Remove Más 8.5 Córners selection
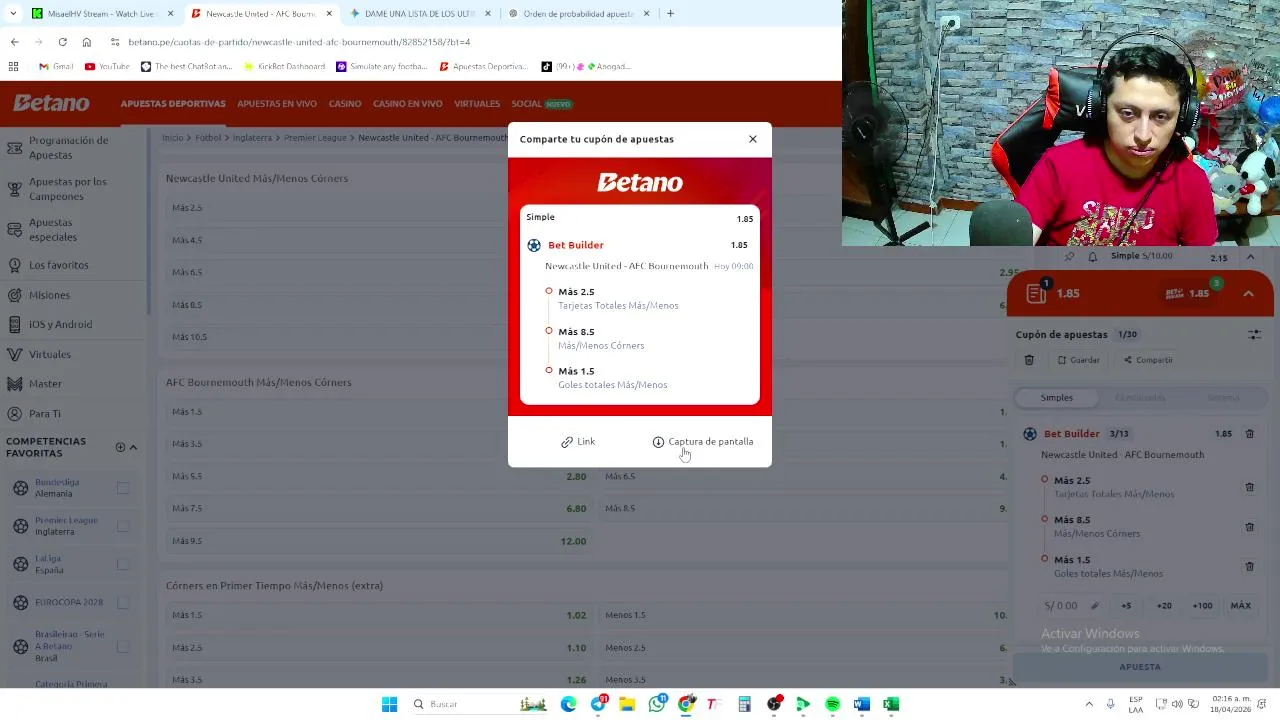This screenshot has width=1280, height=720. (1249, 527)
